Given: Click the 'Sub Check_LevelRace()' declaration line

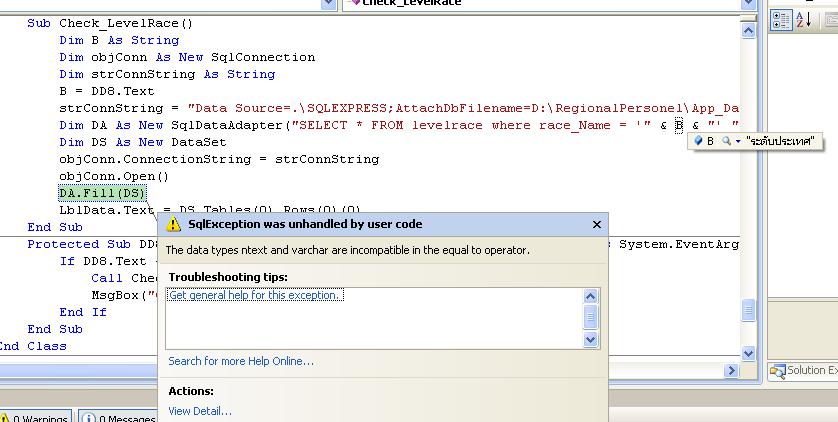Looking at the screenshot, I should click(110, 23).
